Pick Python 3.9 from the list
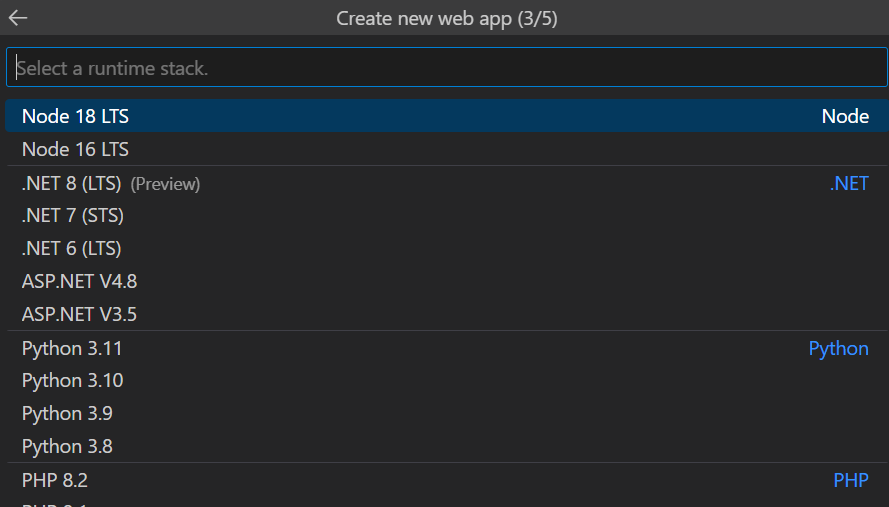This screenshot has width=889, height=507. point(68,413)
